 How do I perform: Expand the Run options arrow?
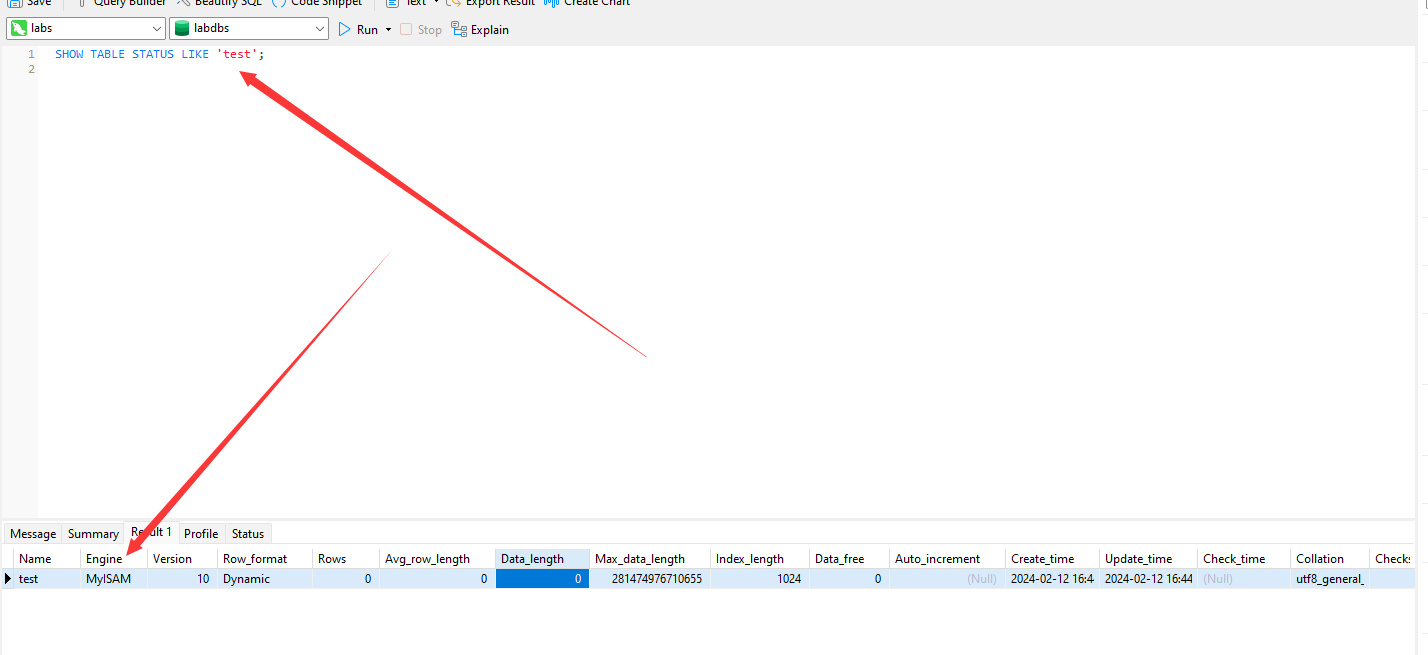(x=388, y=30)
